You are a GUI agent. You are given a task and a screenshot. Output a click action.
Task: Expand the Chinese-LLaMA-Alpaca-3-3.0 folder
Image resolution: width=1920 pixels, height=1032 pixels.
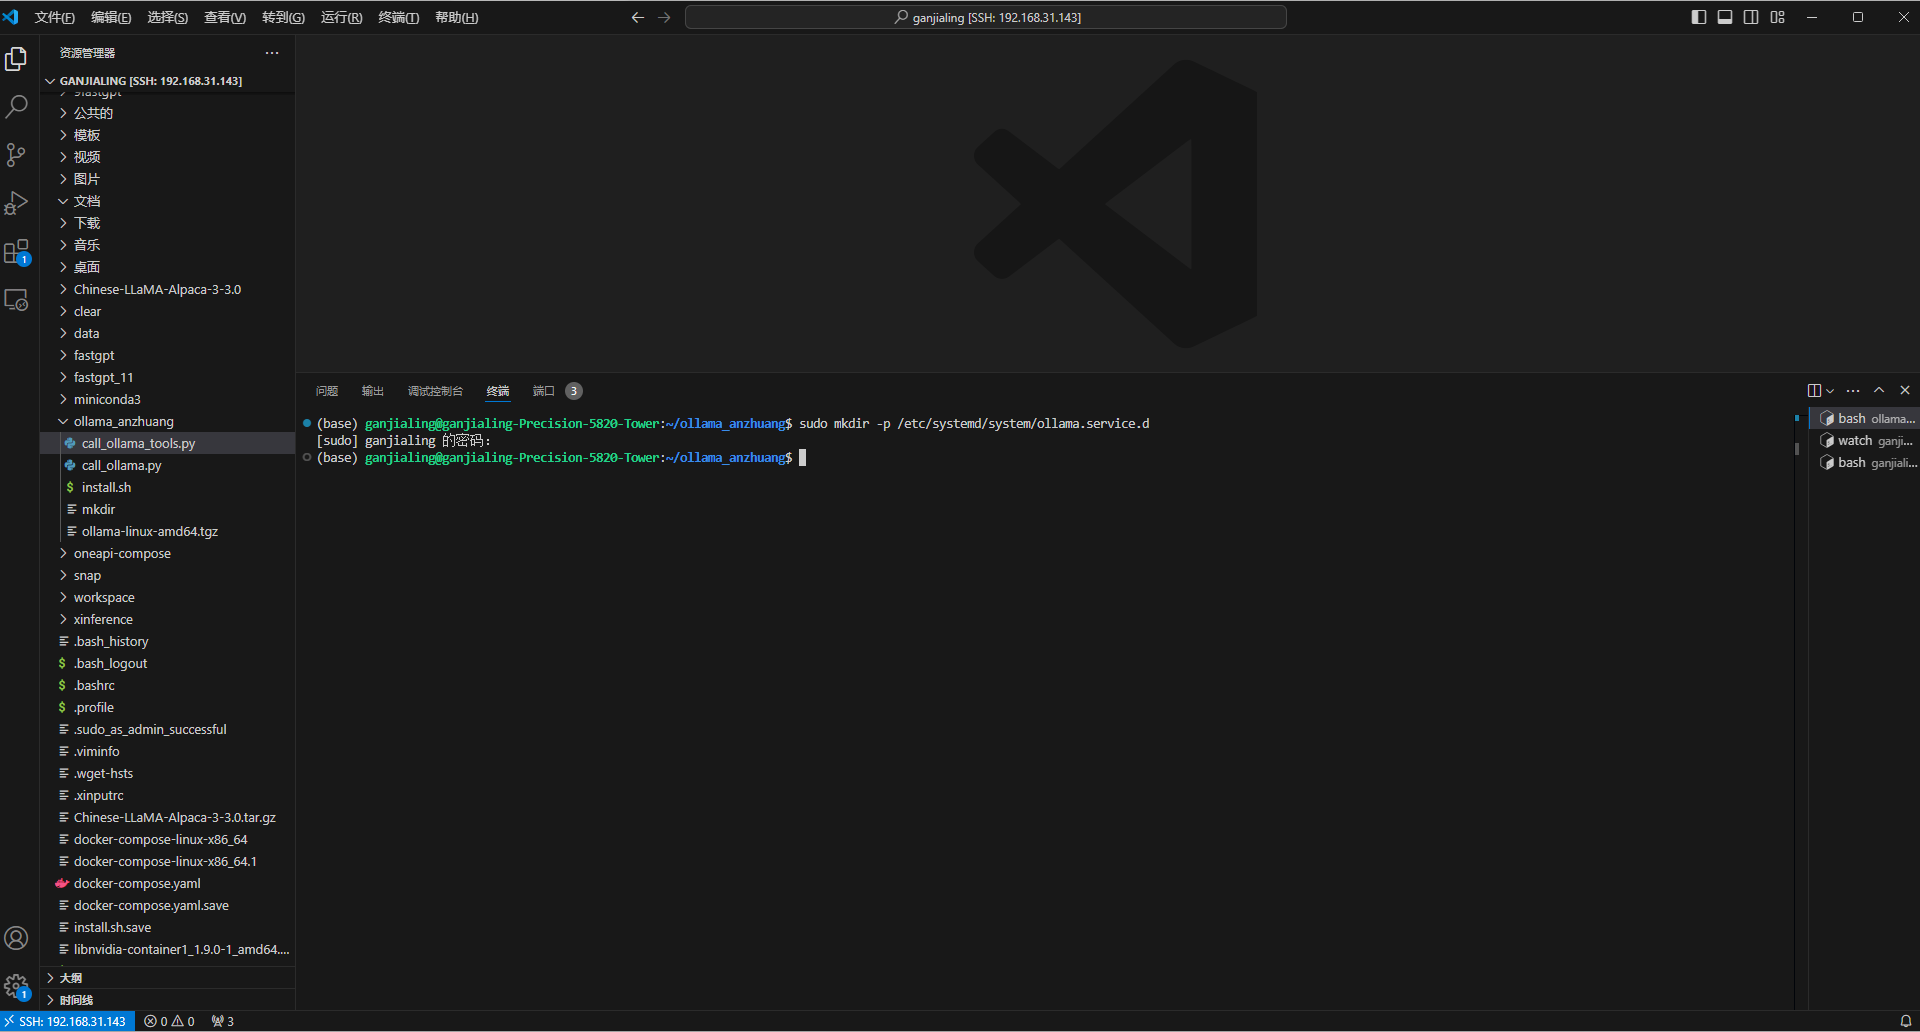pos(167,289)
